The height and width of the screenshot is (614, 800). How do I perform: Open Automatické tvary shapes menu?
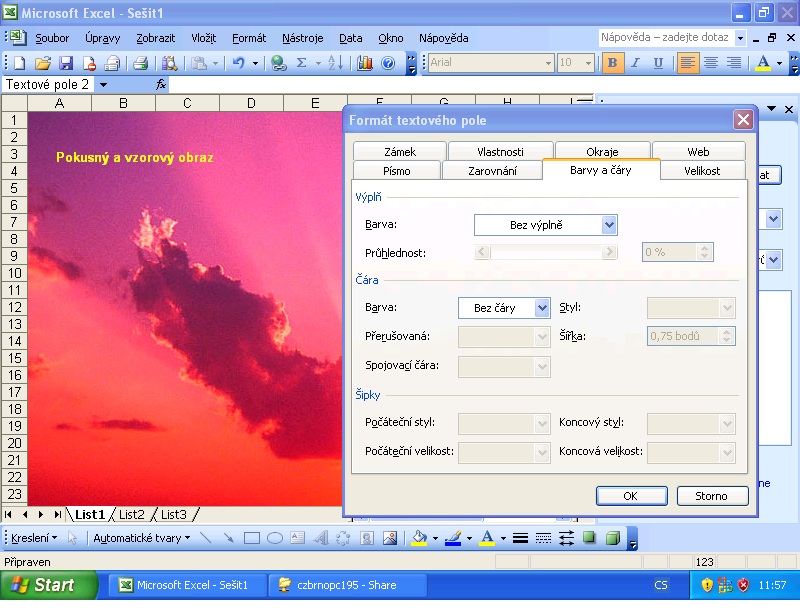[141, 538]
